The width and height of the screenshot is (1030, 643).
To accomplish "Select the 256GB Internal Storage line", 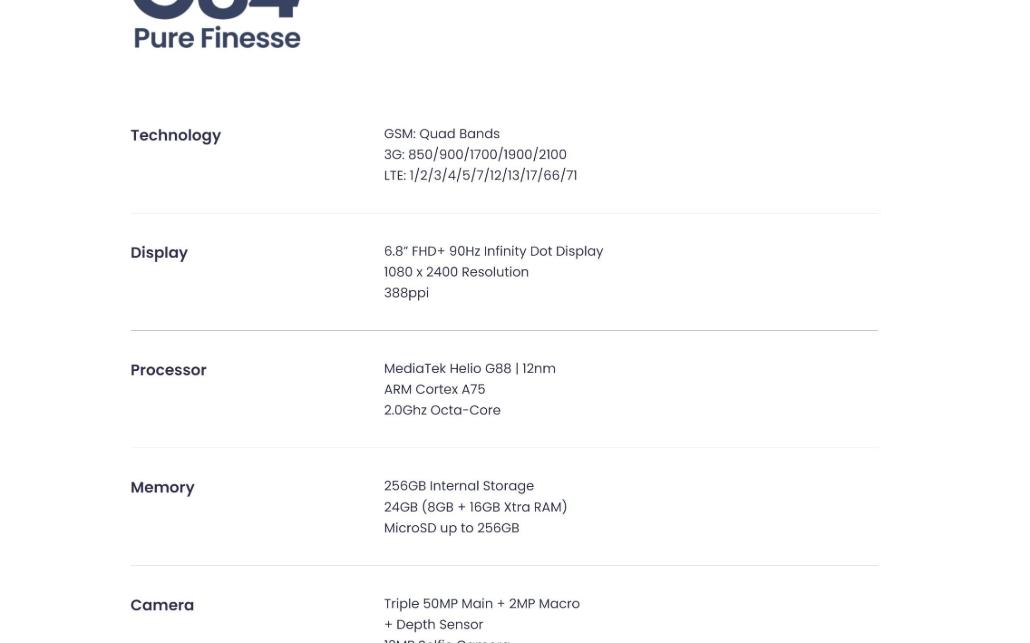I will click(459, 486).
